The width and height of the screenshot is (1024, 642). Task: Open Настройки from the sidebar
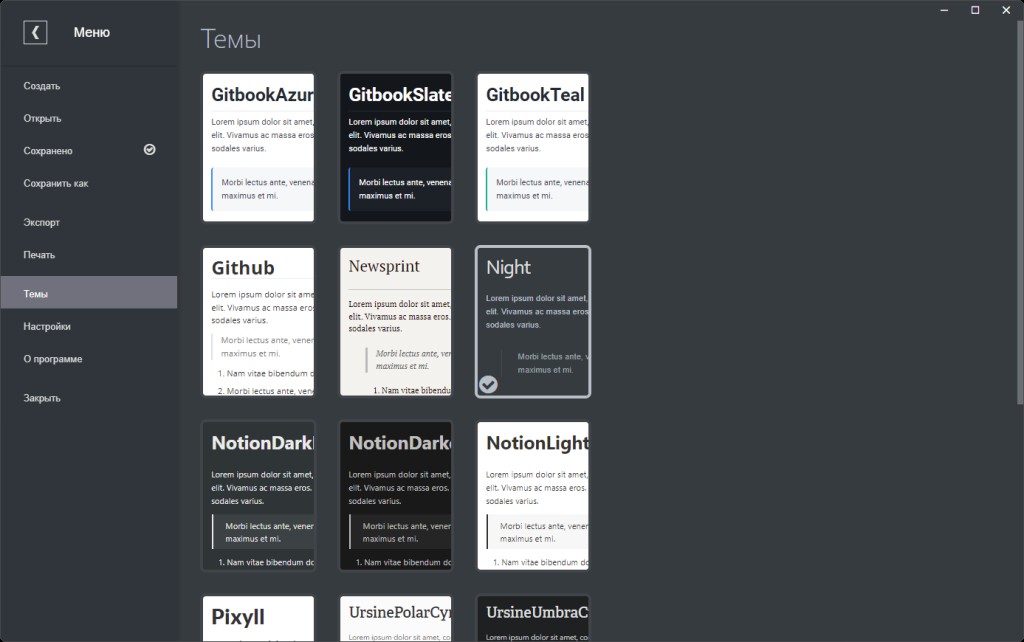point(89,327)
